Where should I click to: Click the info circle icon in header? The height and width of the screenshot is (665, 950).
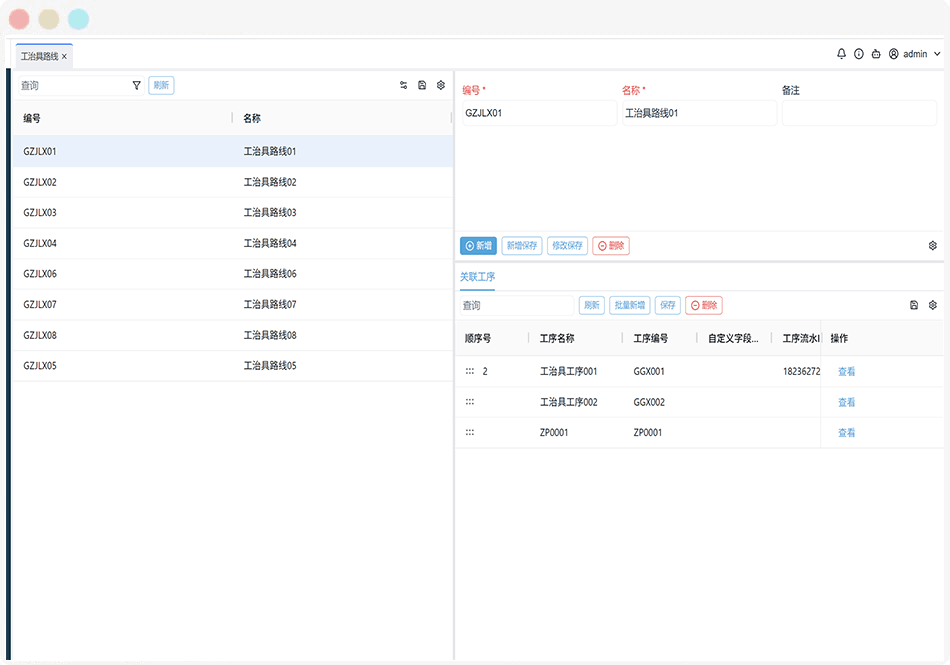[x=859, y=54]
